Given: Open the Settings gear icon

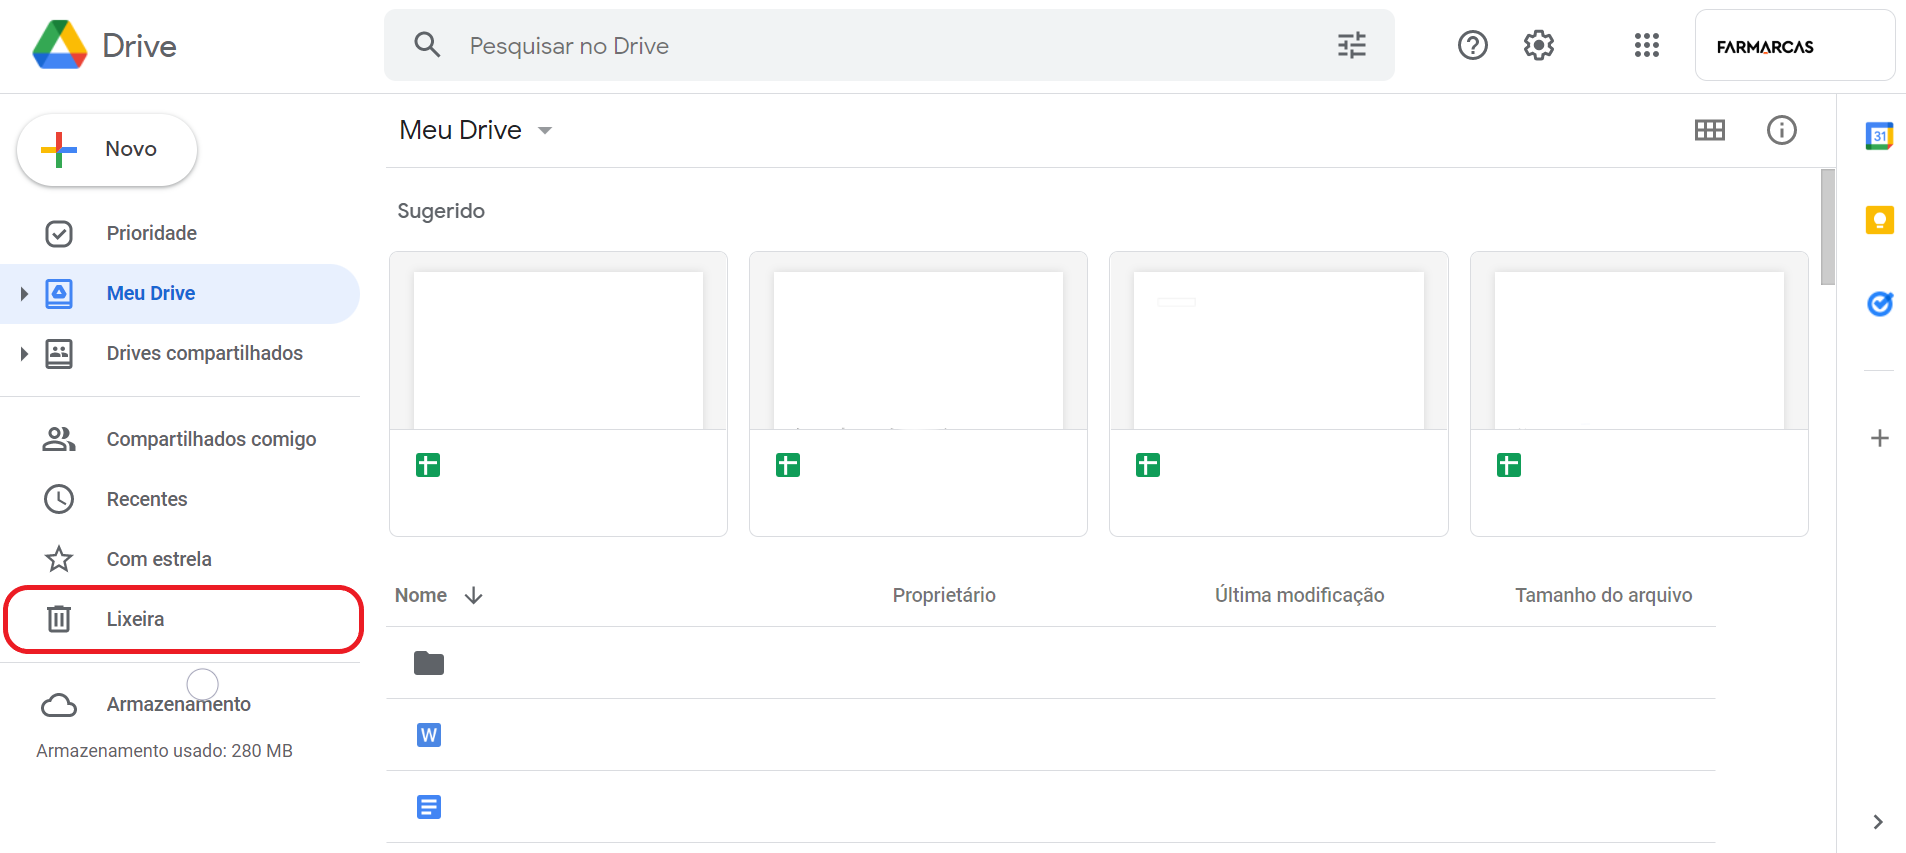Looking at the screenshot, I should (1538, 46).
